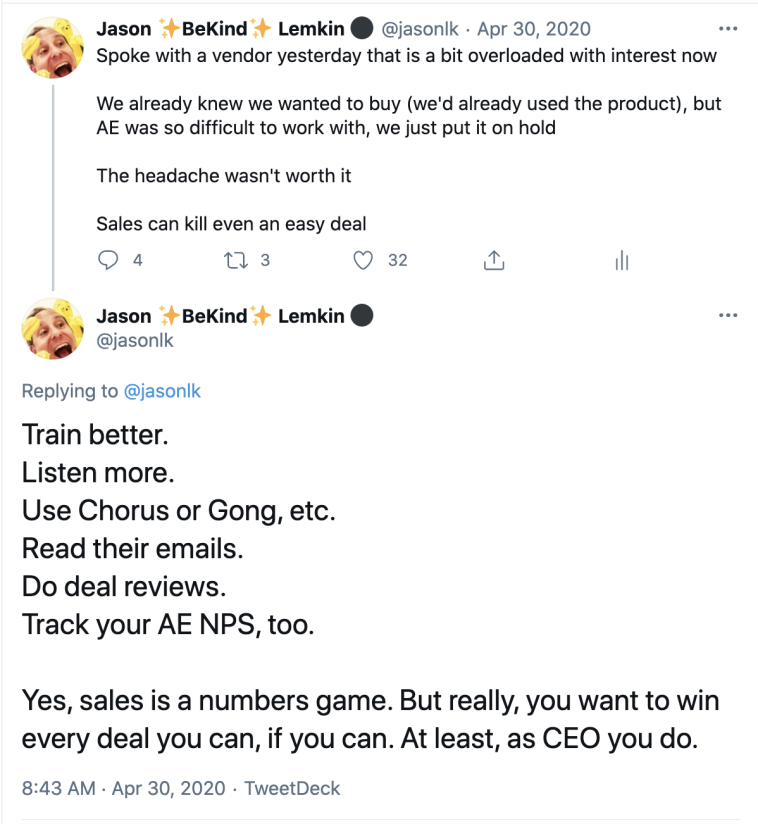
Task: Click the avatar on the reply tweet
Action: tap(52, 331)
